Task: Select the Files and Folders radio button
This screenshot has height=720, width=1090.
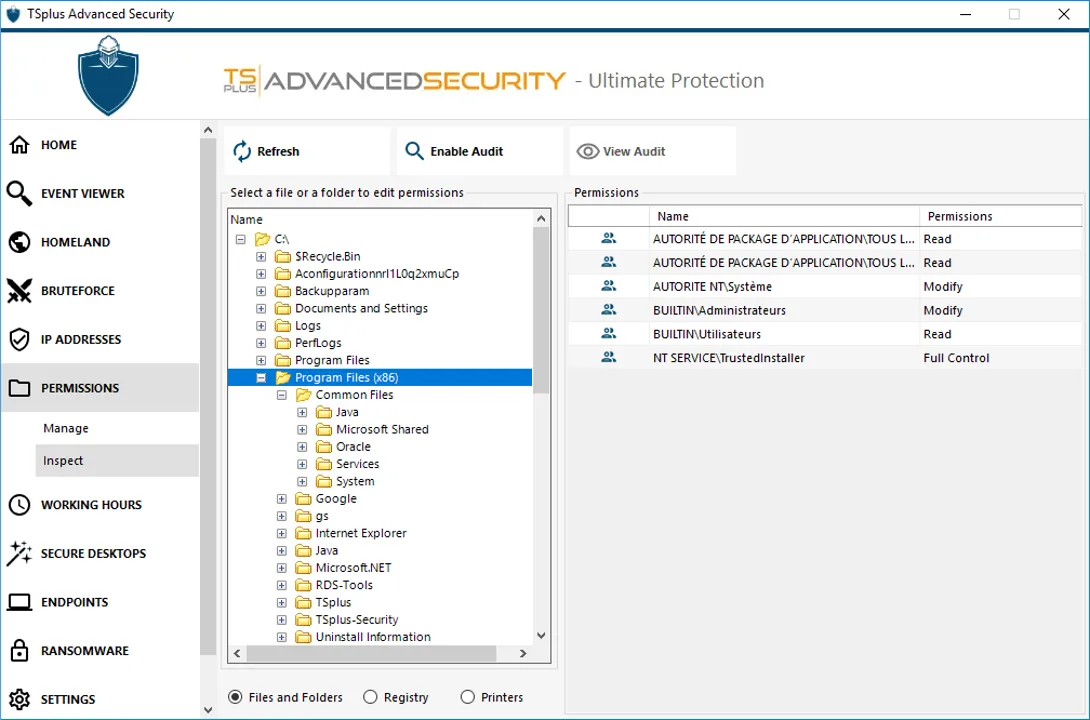Action: pyautogui.click(x=235, y=697)
